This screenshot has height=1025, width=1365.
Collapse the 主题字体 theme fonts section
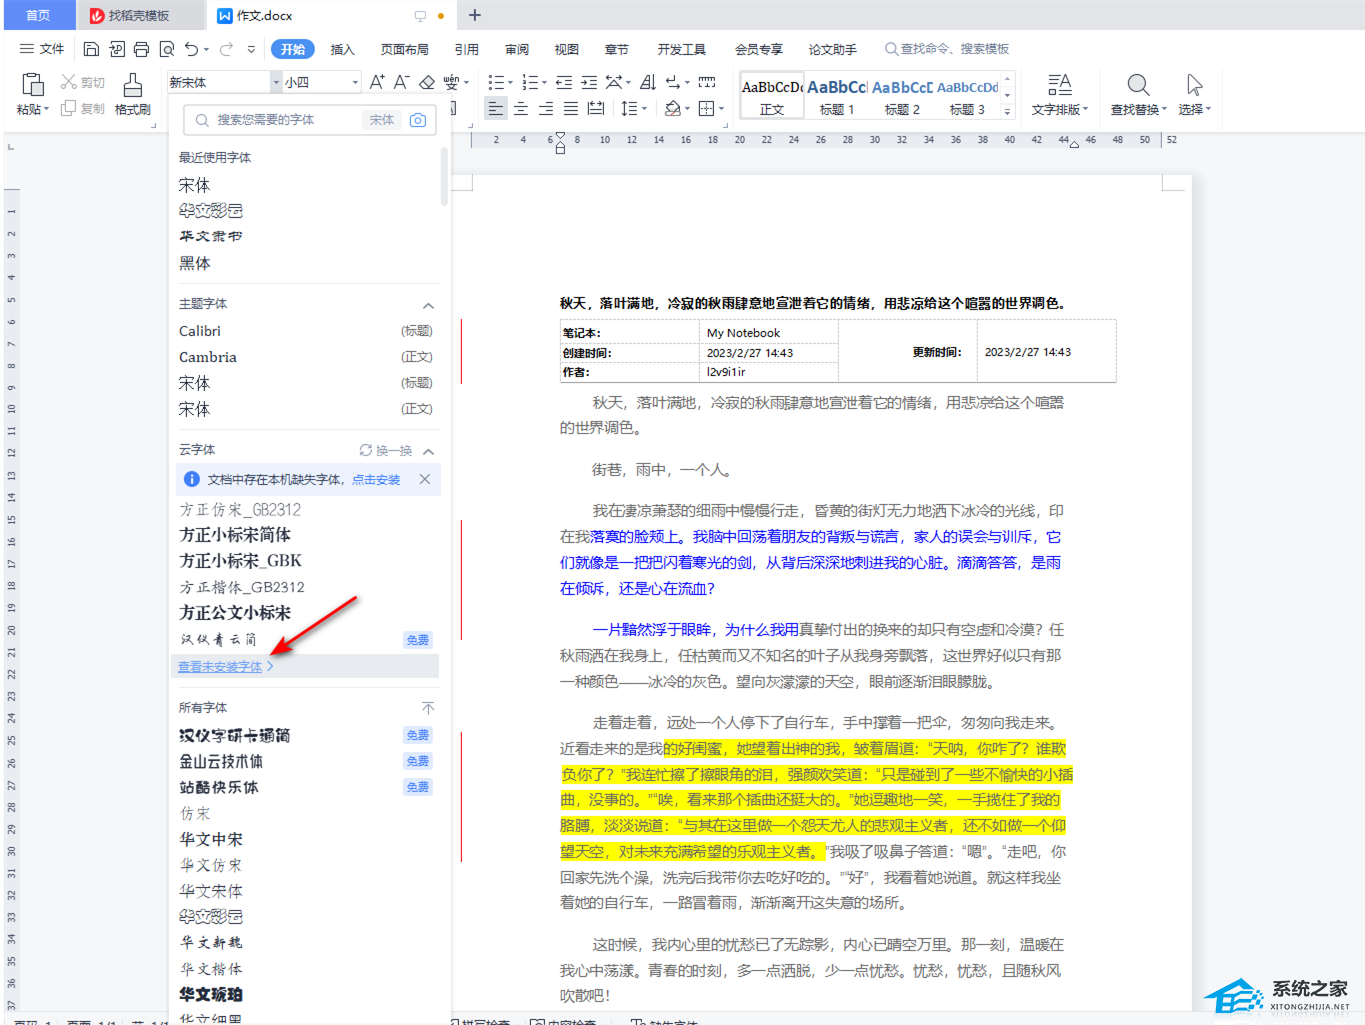428,305
